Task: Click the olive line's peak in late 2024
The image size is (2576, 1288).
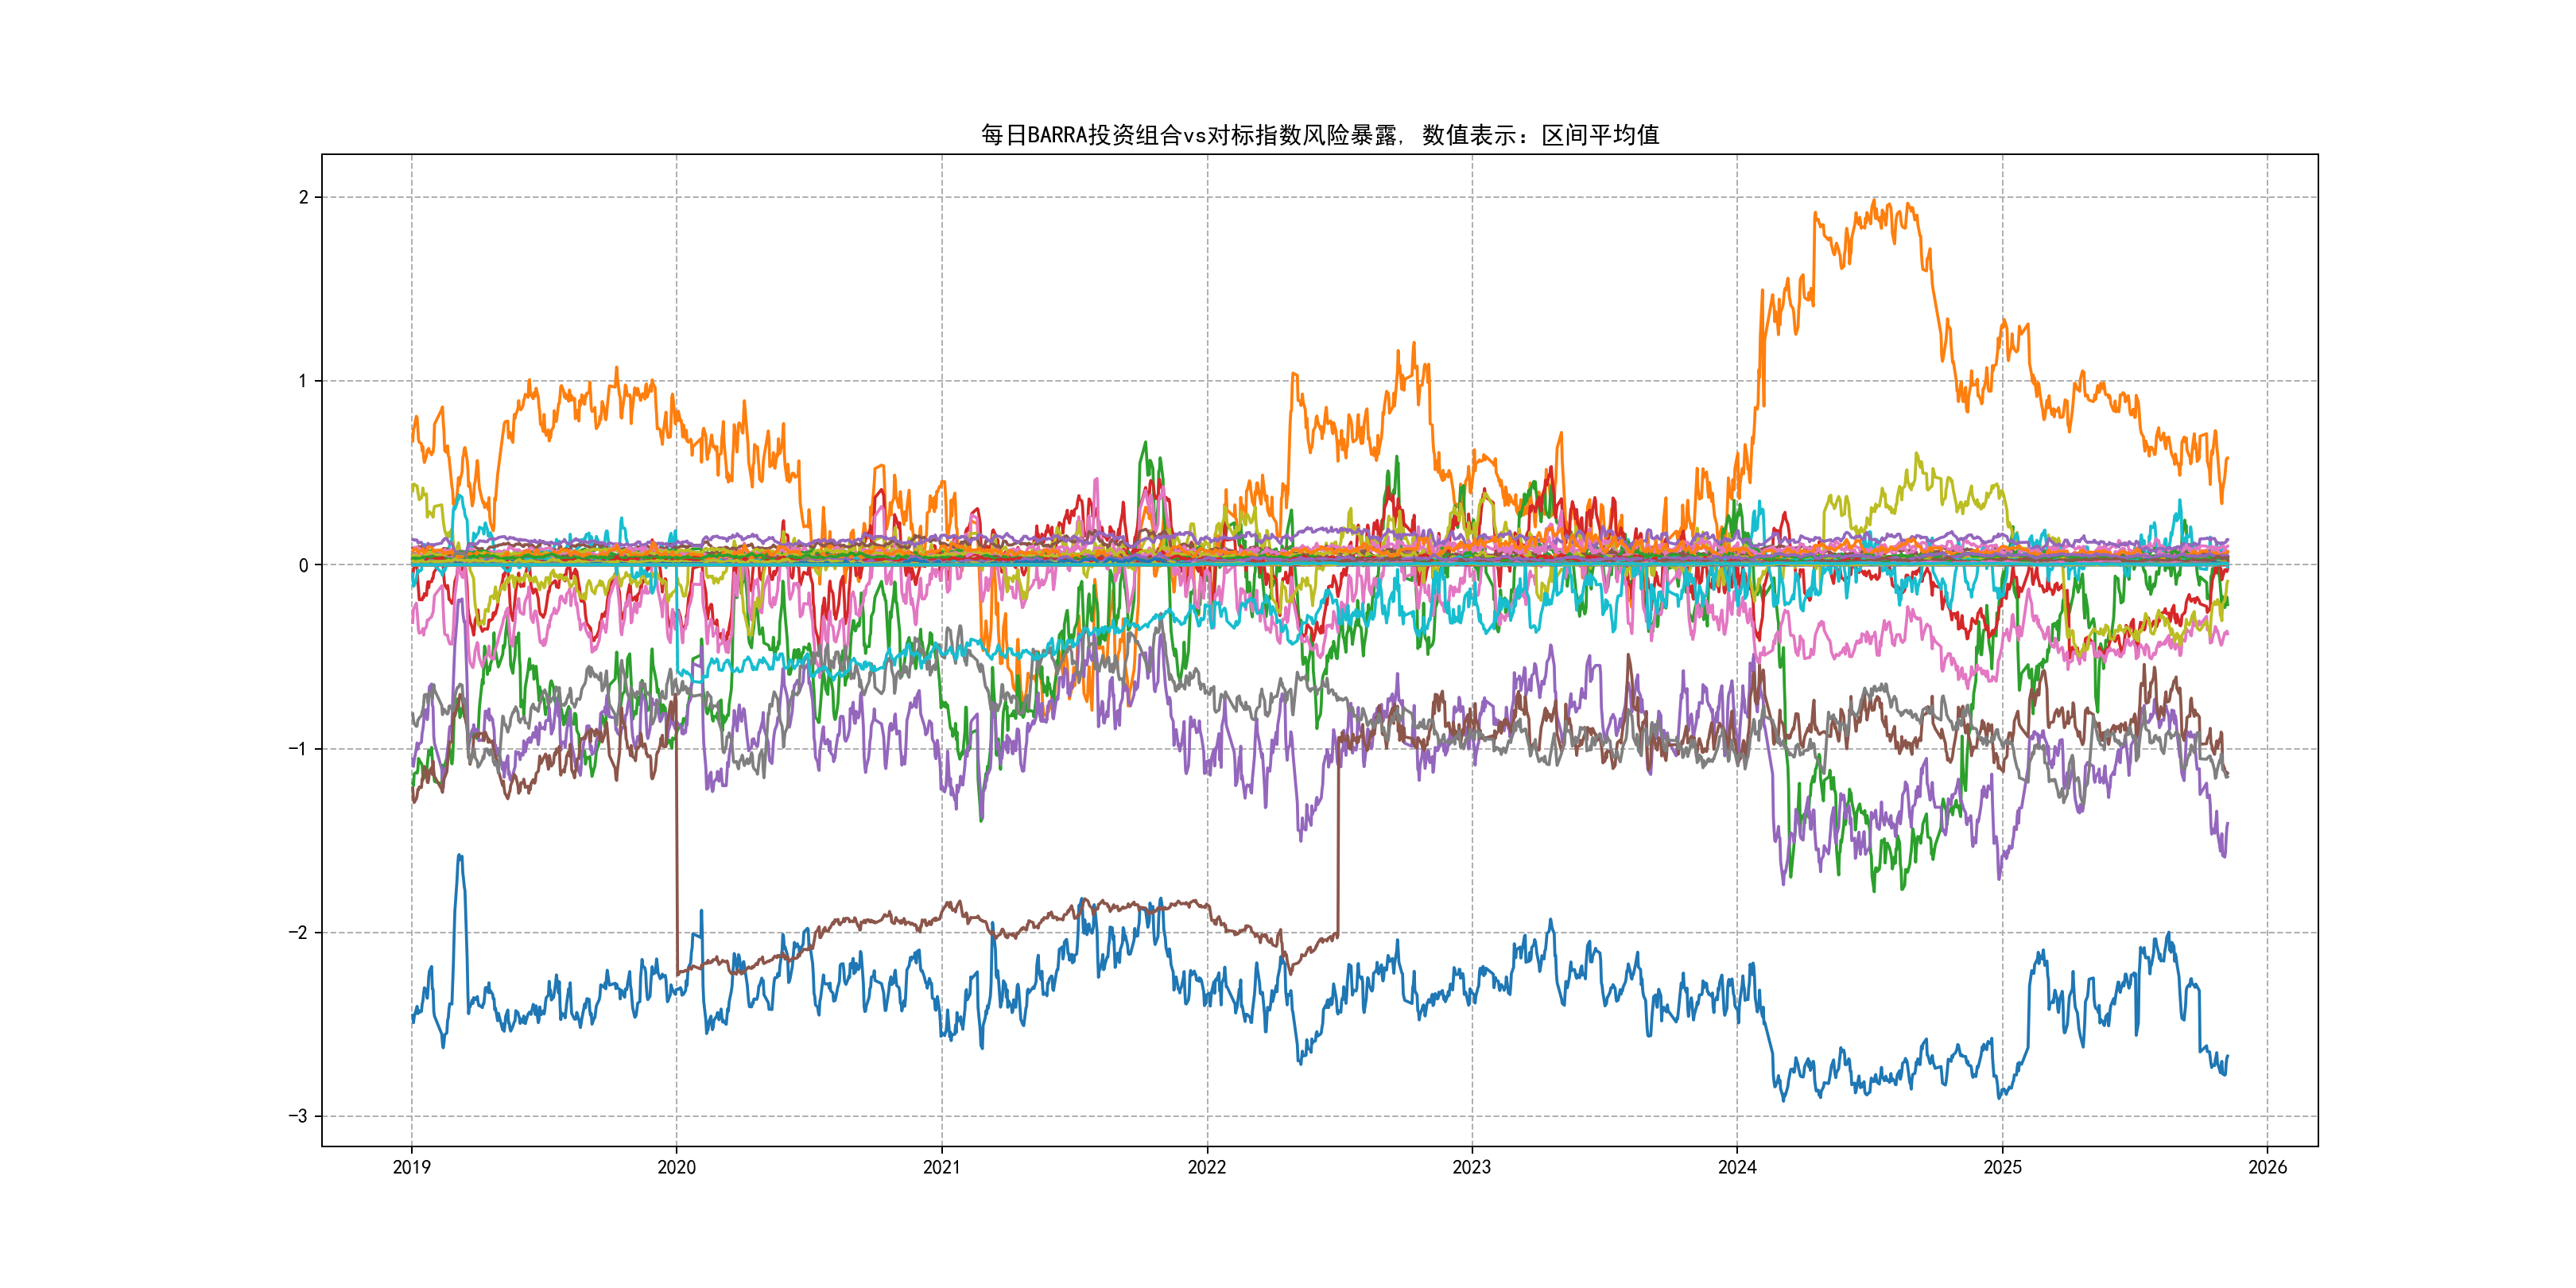Action: point(1917,455)
